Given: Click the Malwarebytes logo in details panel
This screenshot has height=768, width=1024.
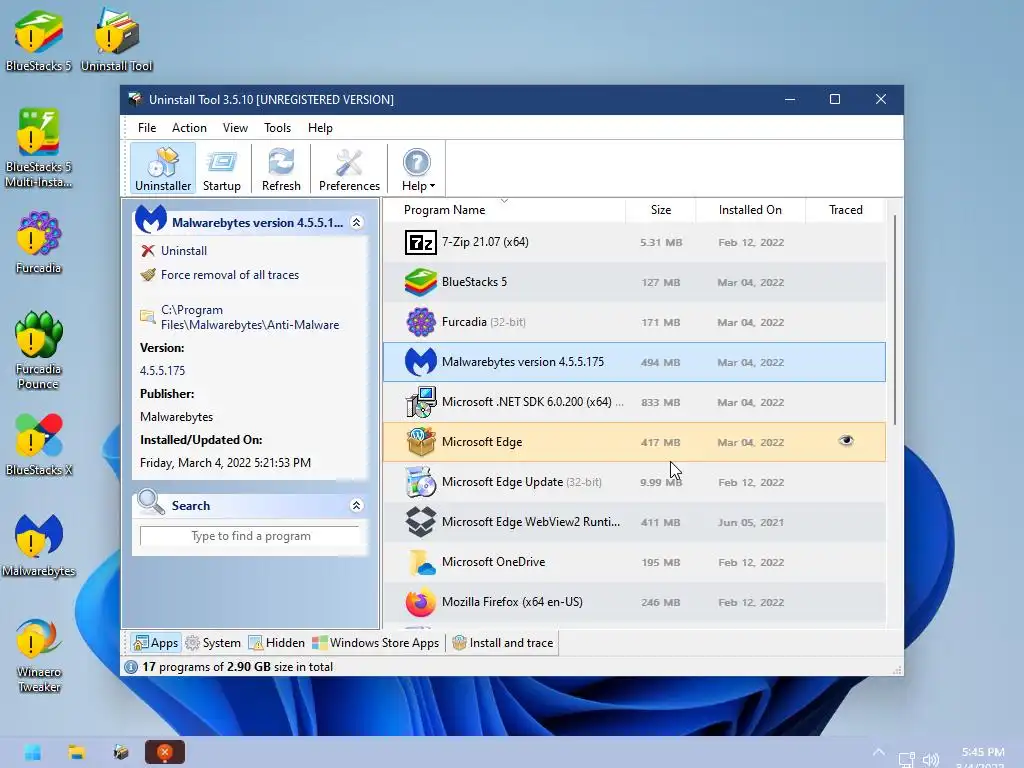Looking at the screenshot, I should (151, 220).
